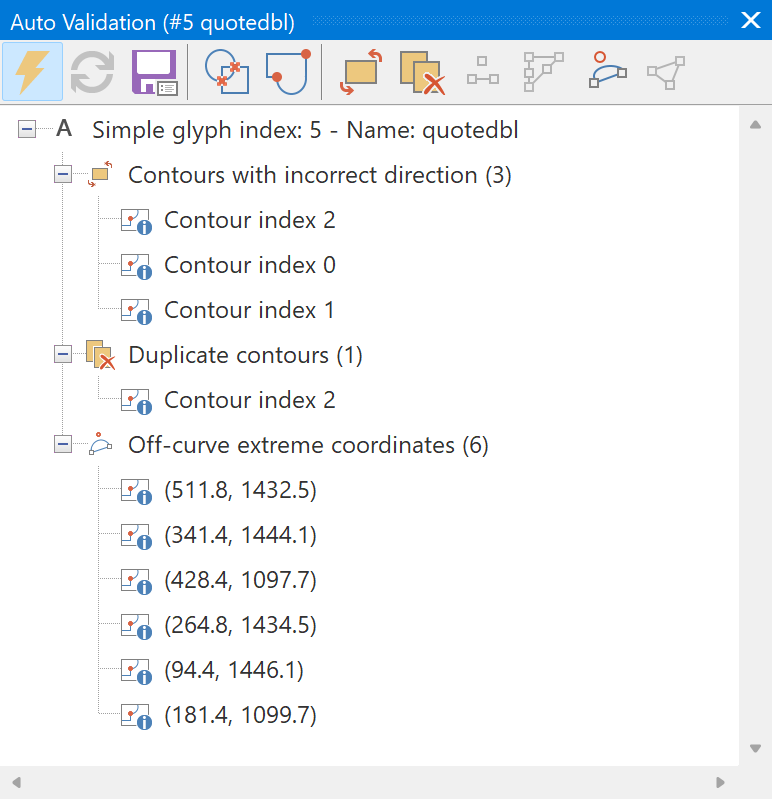Click the grayed last polygon nodes icon

(x=666, y=72)
